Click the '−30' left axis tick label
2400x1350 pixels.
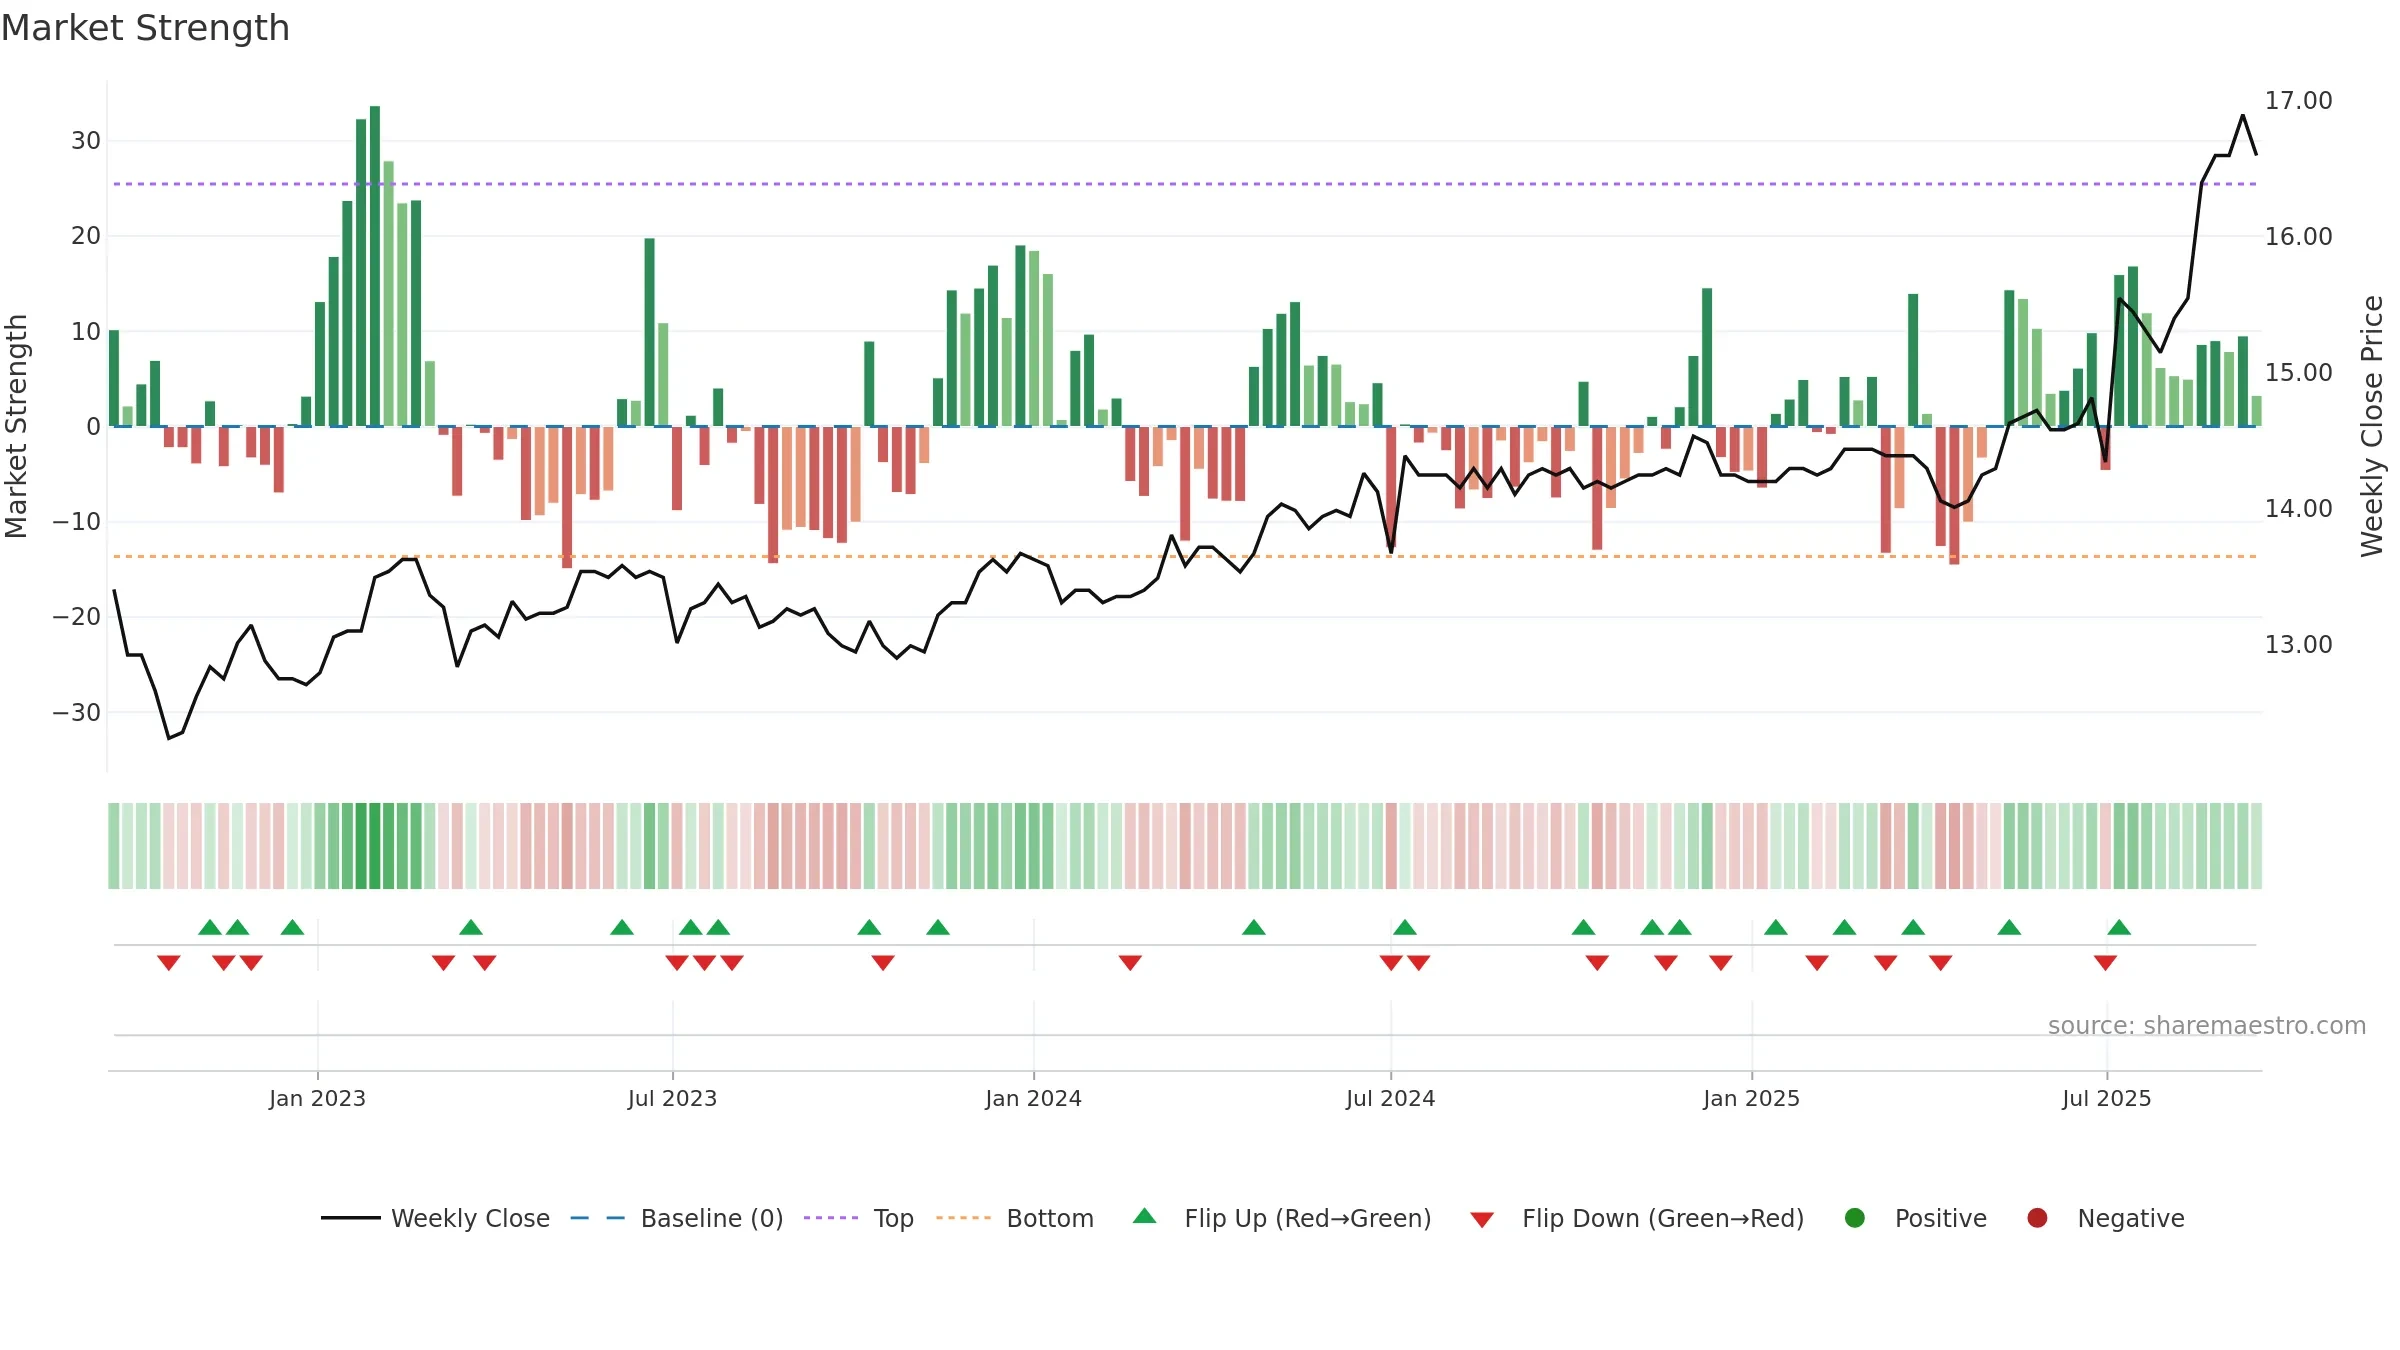coord(77,713)
